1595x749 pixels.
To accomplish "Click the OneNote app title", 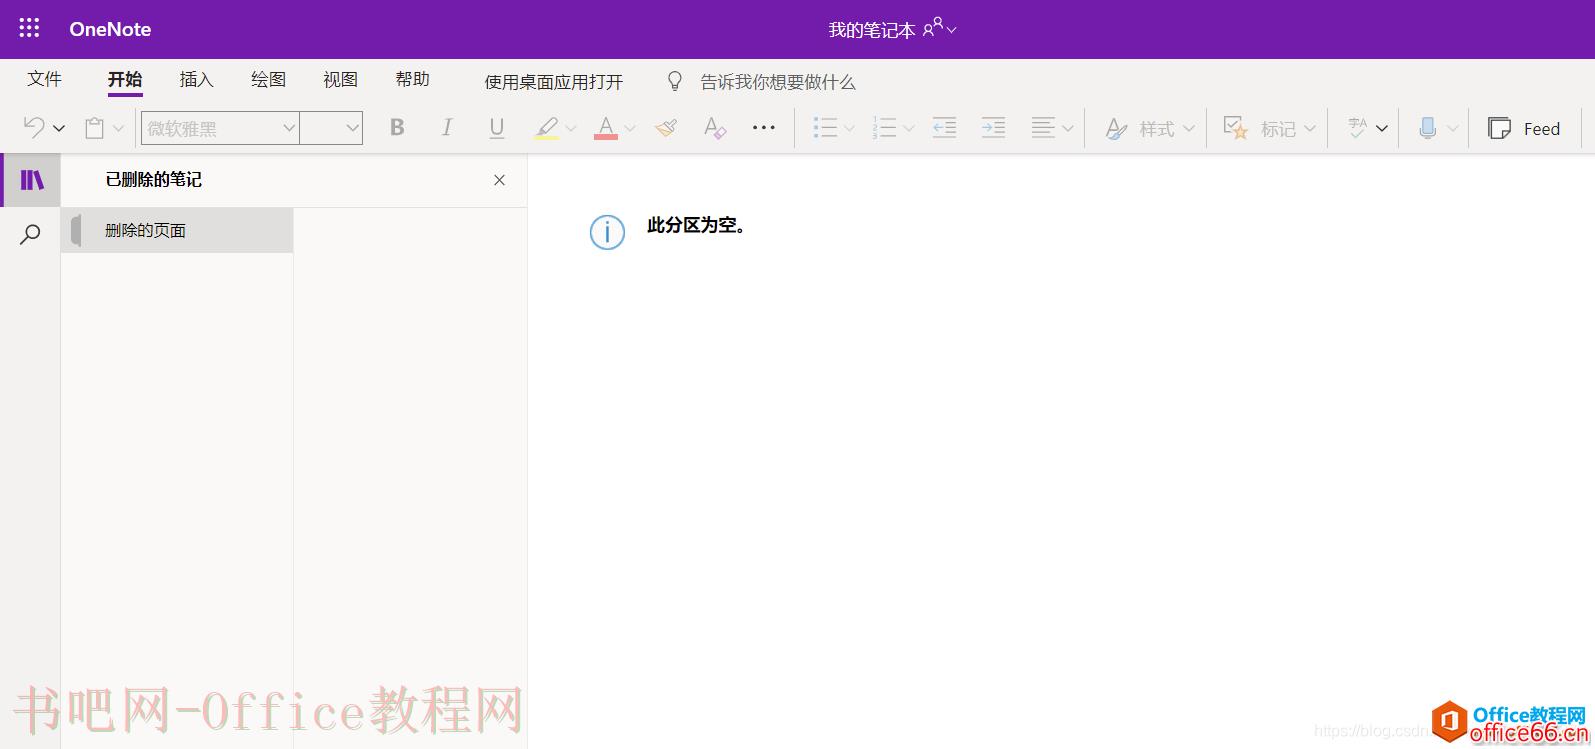I will tap(110, 29).
